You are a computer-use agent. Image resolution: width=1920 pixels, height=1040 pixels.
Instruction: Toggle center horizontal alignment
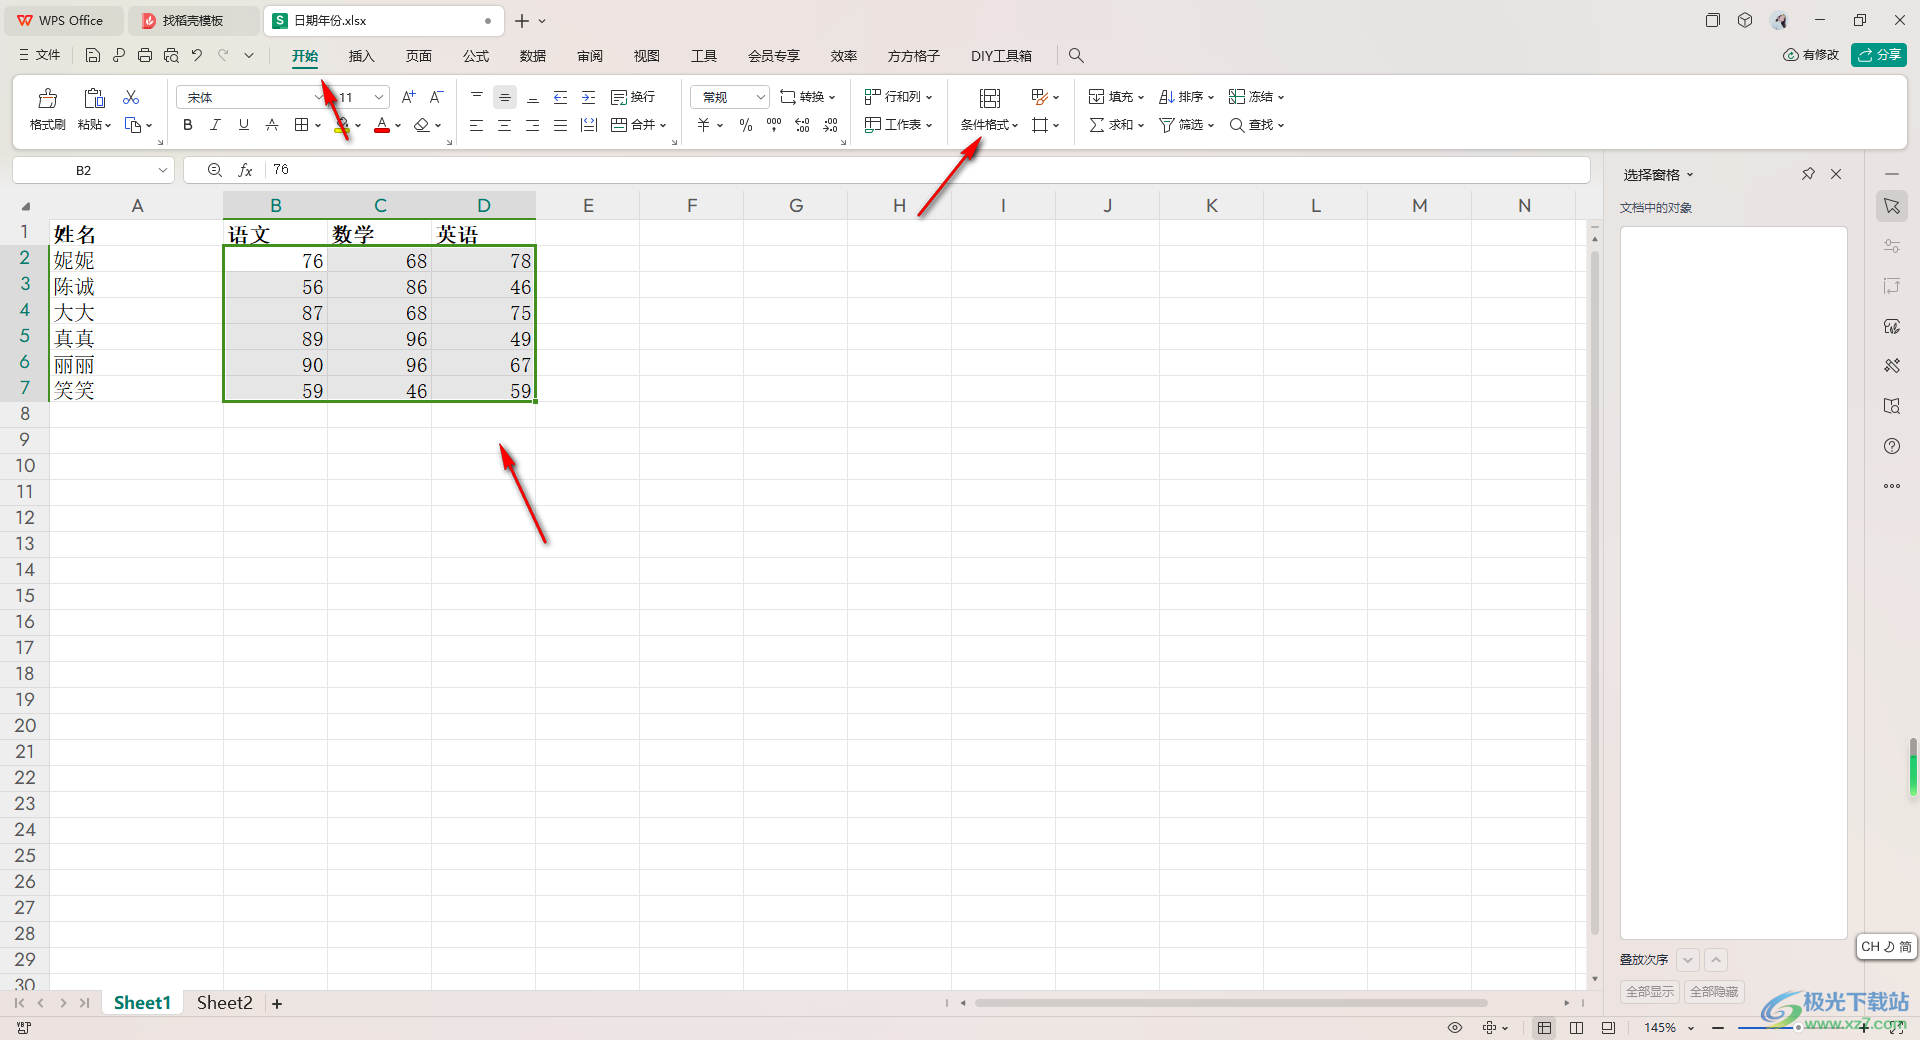[505, 125]
